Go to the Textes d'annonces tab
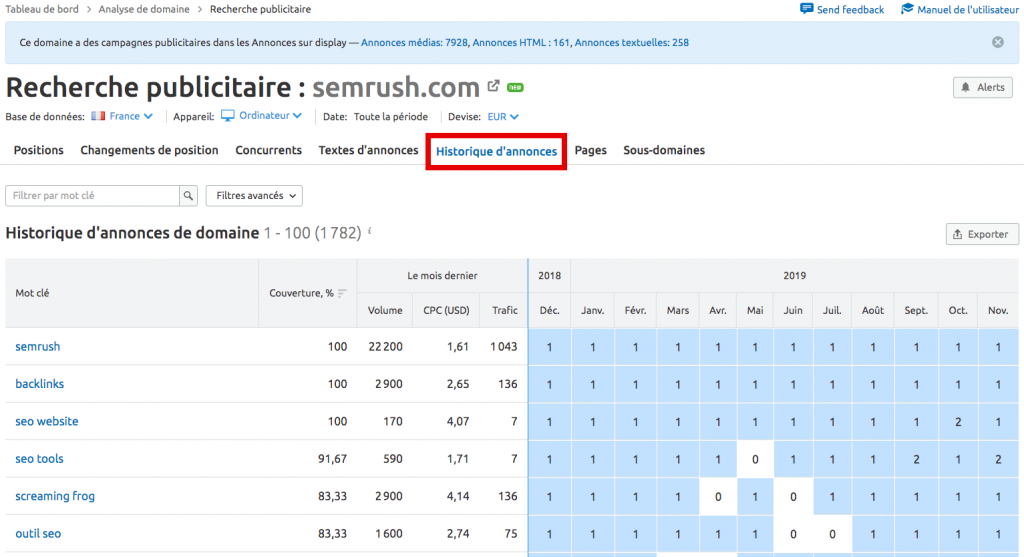Screen dimensions: 1024x557 click(x=368, y=150)
